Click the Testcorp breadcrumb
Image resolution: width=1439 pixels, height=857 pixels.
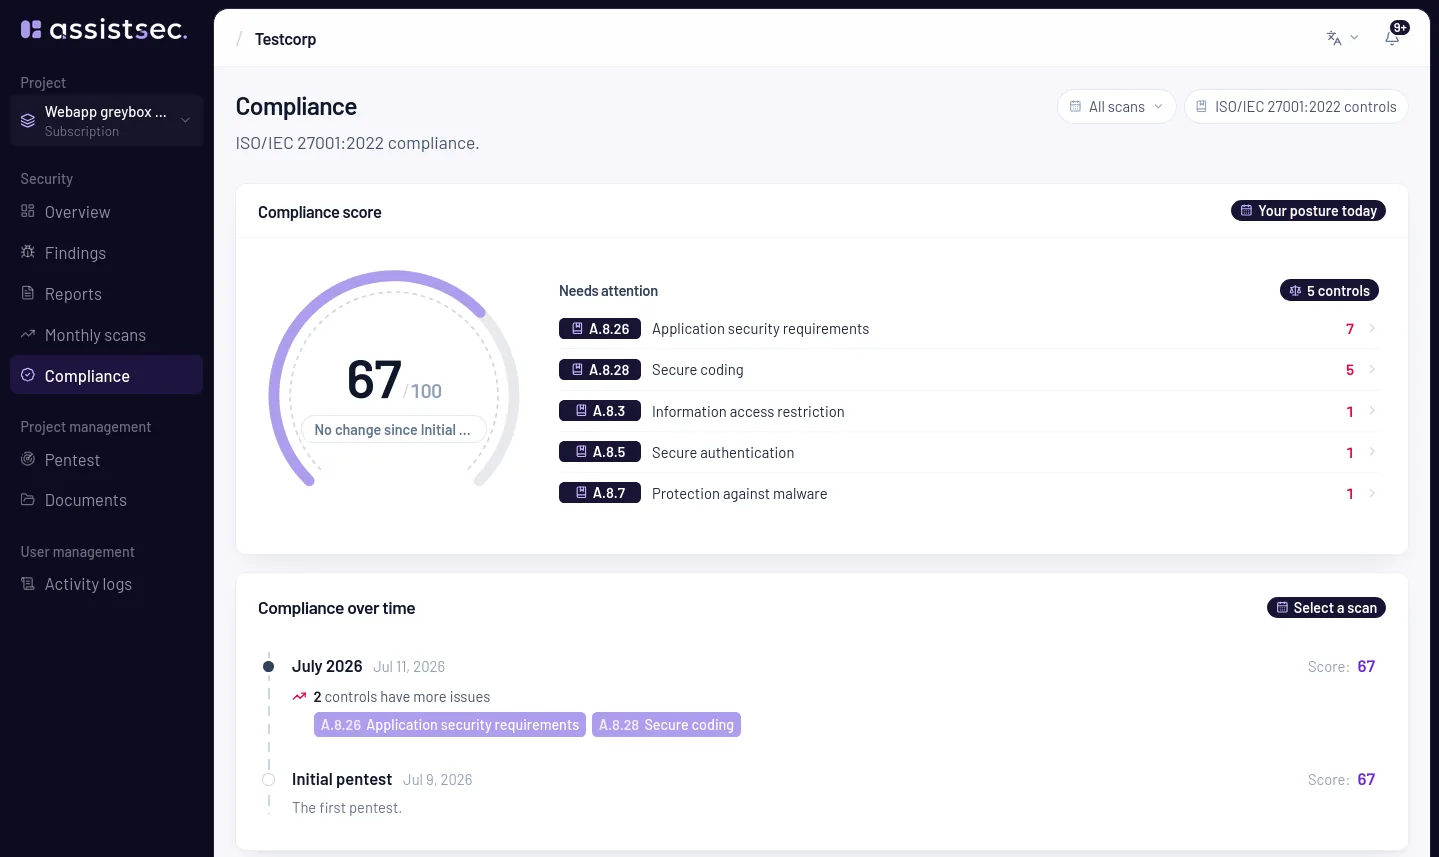pos(285,39)
